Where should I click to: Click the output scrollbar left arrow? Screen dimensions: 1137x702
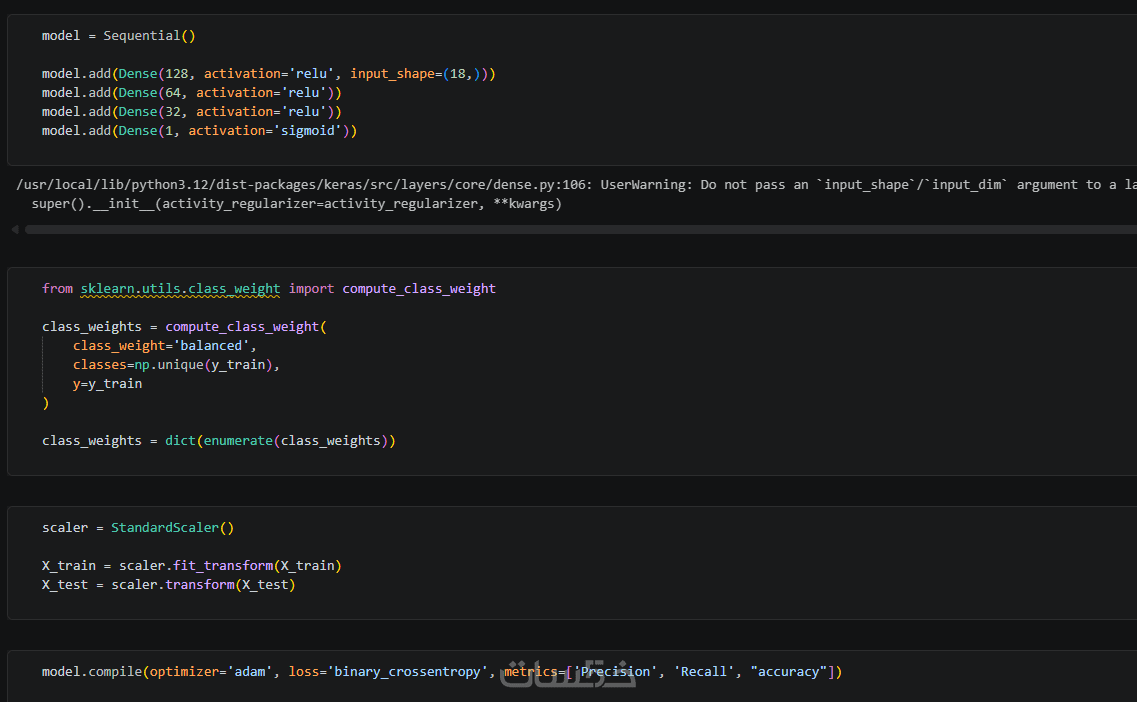pos(14,230)
